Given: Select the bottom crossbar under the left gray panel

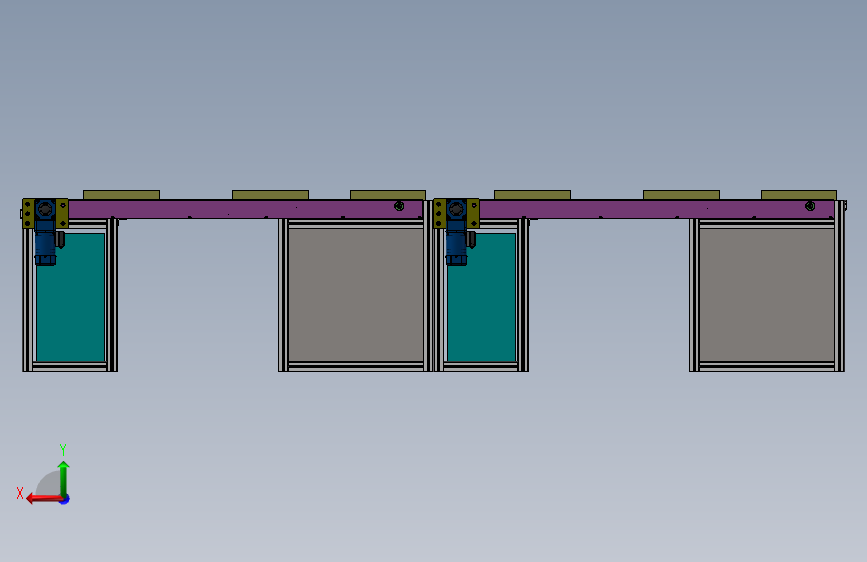Looking at the screenshot, I should pos(356,366).
